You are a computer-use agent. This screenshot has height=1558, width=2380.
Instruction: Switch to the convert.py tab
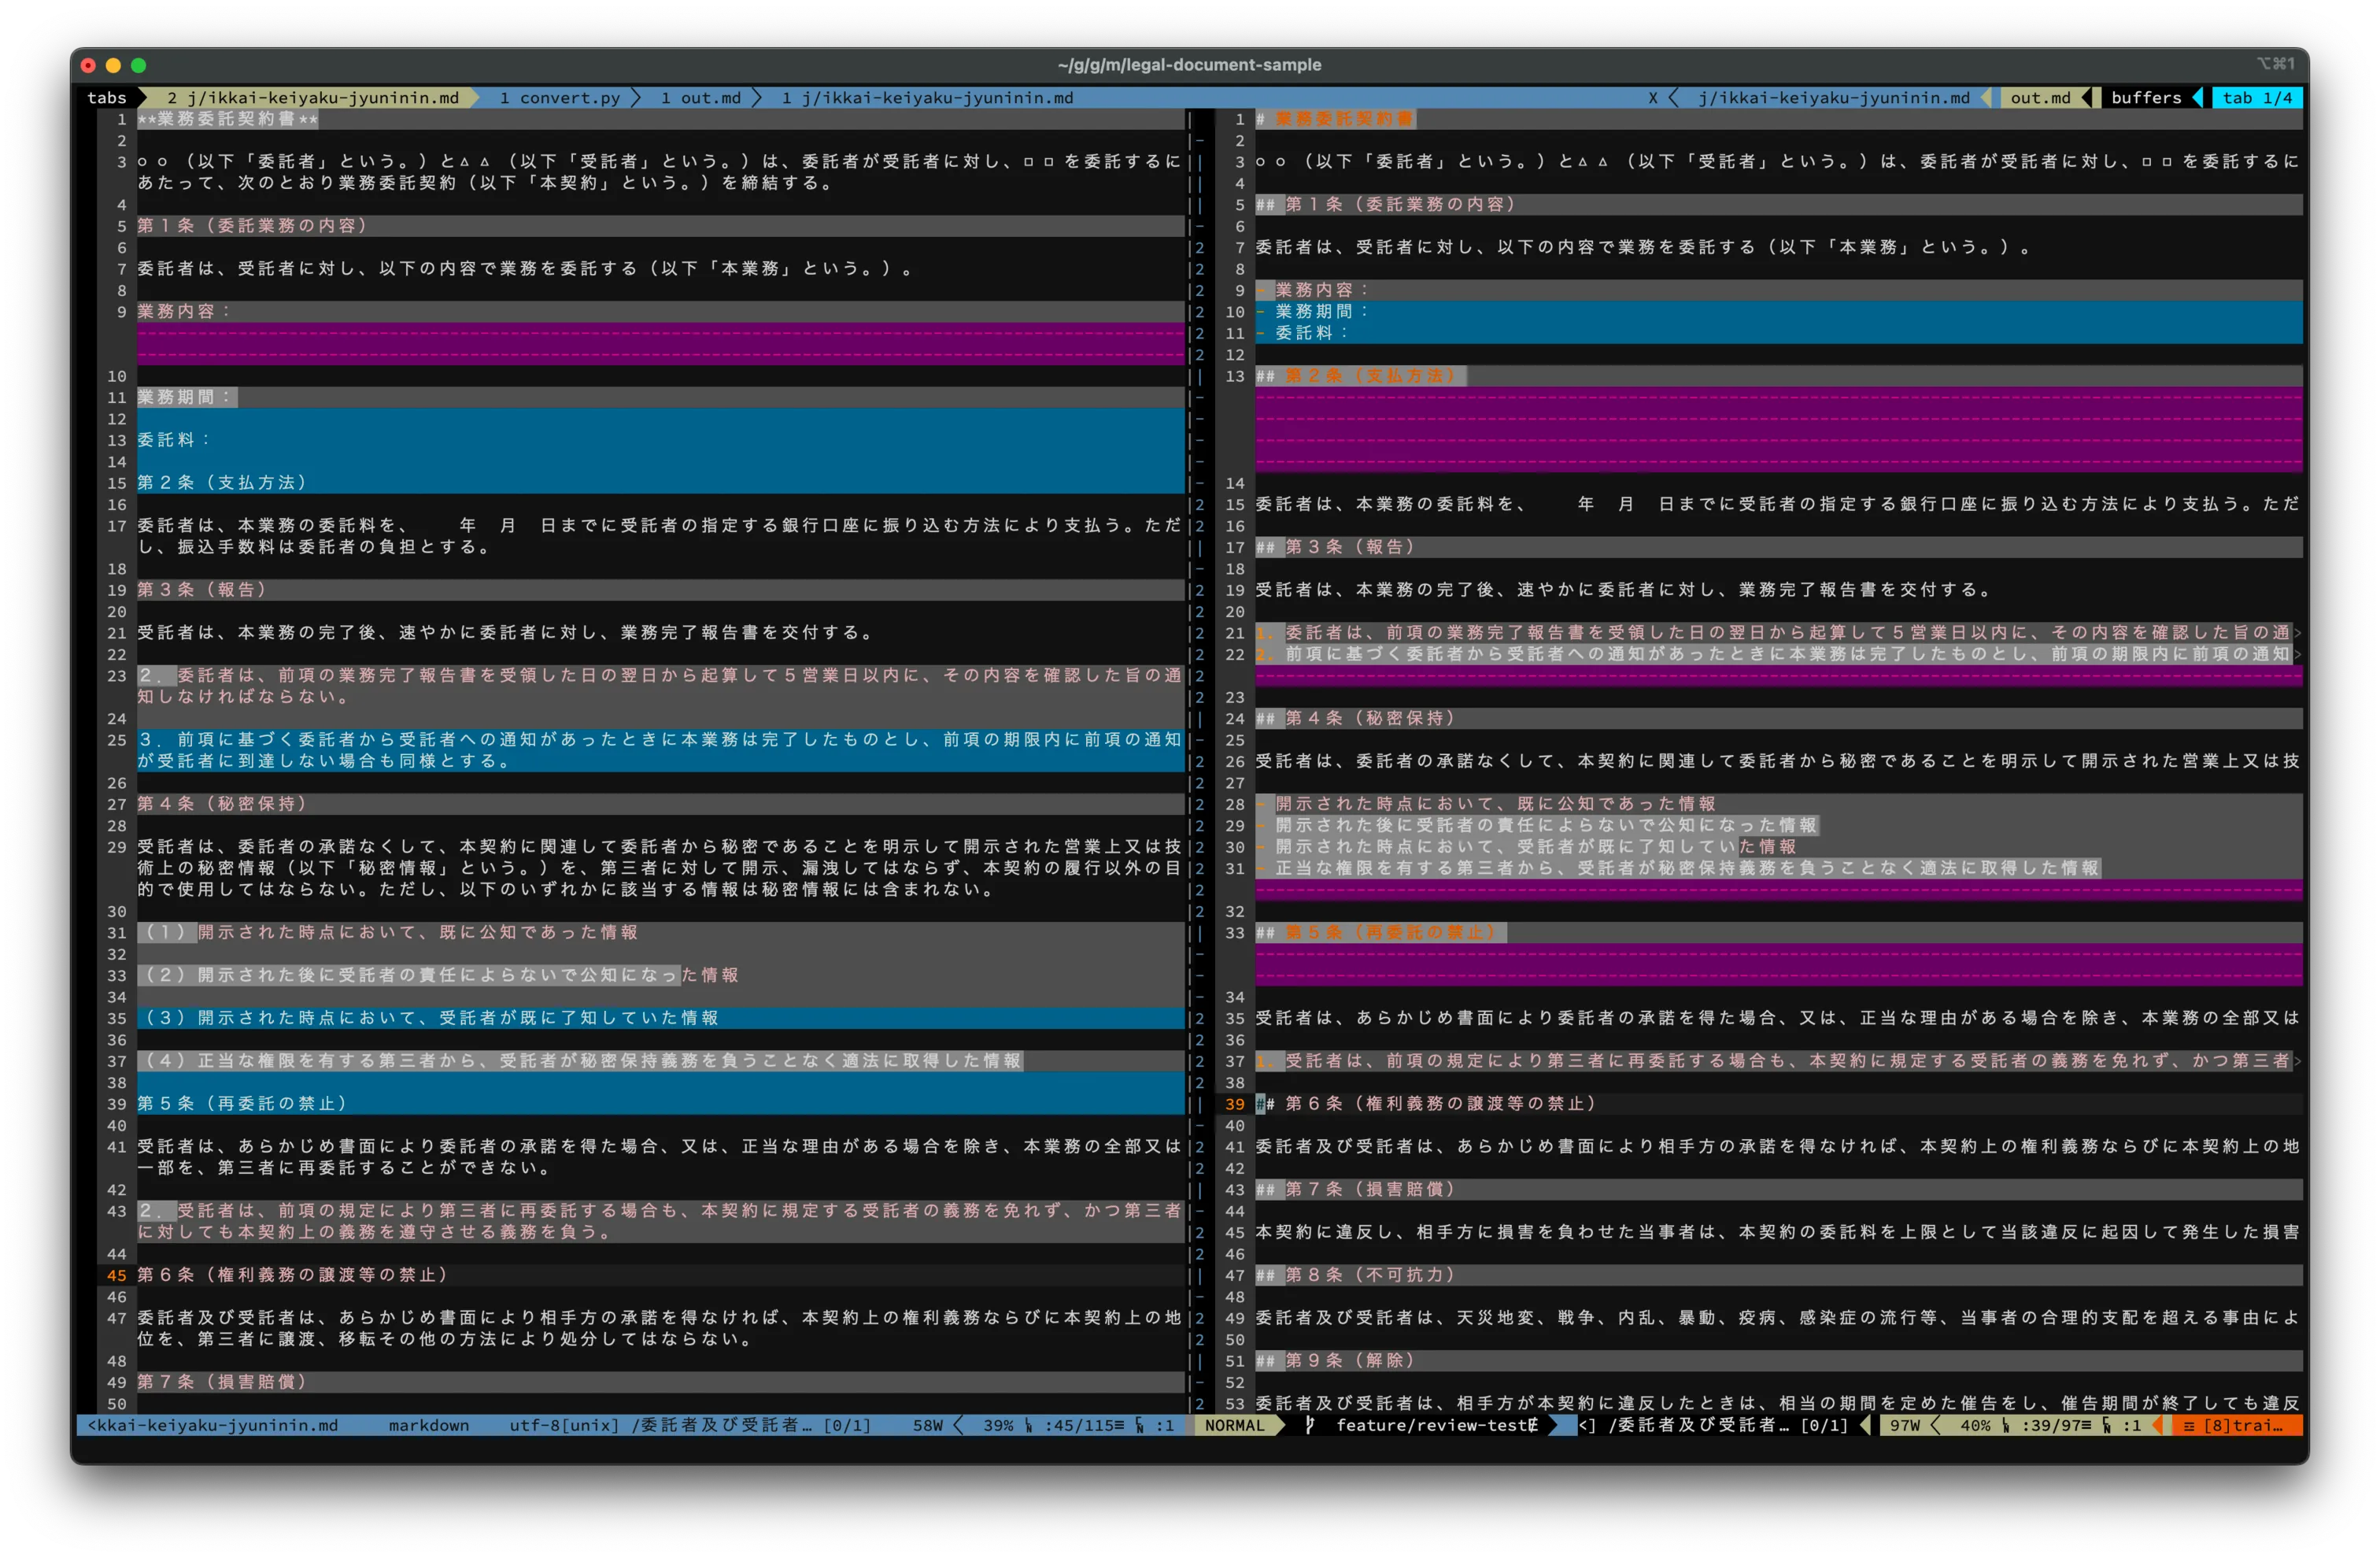pos(560,98)
